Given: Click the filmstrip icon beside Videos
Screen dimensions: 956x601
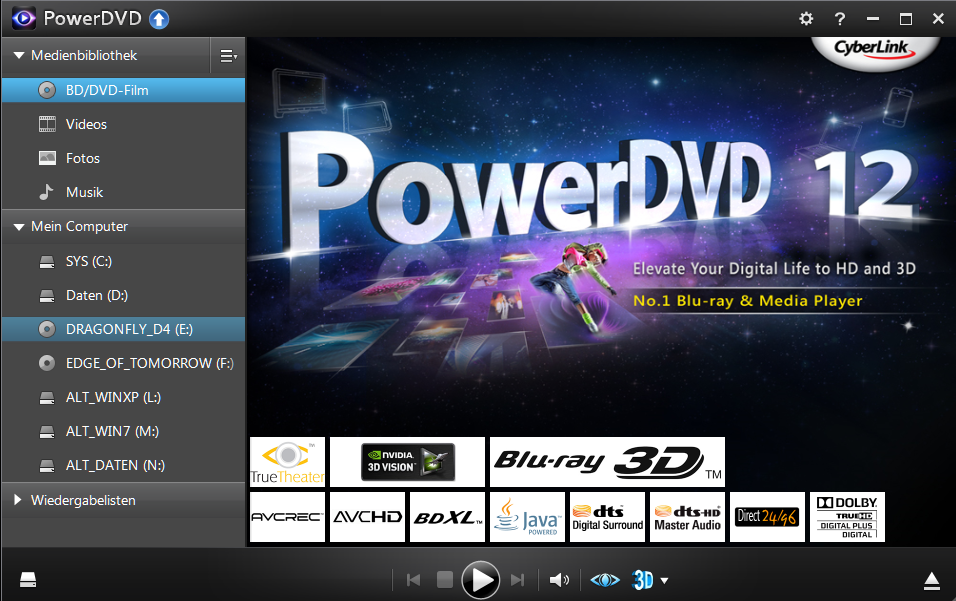Looking at the screenshot, I should 47,124.
